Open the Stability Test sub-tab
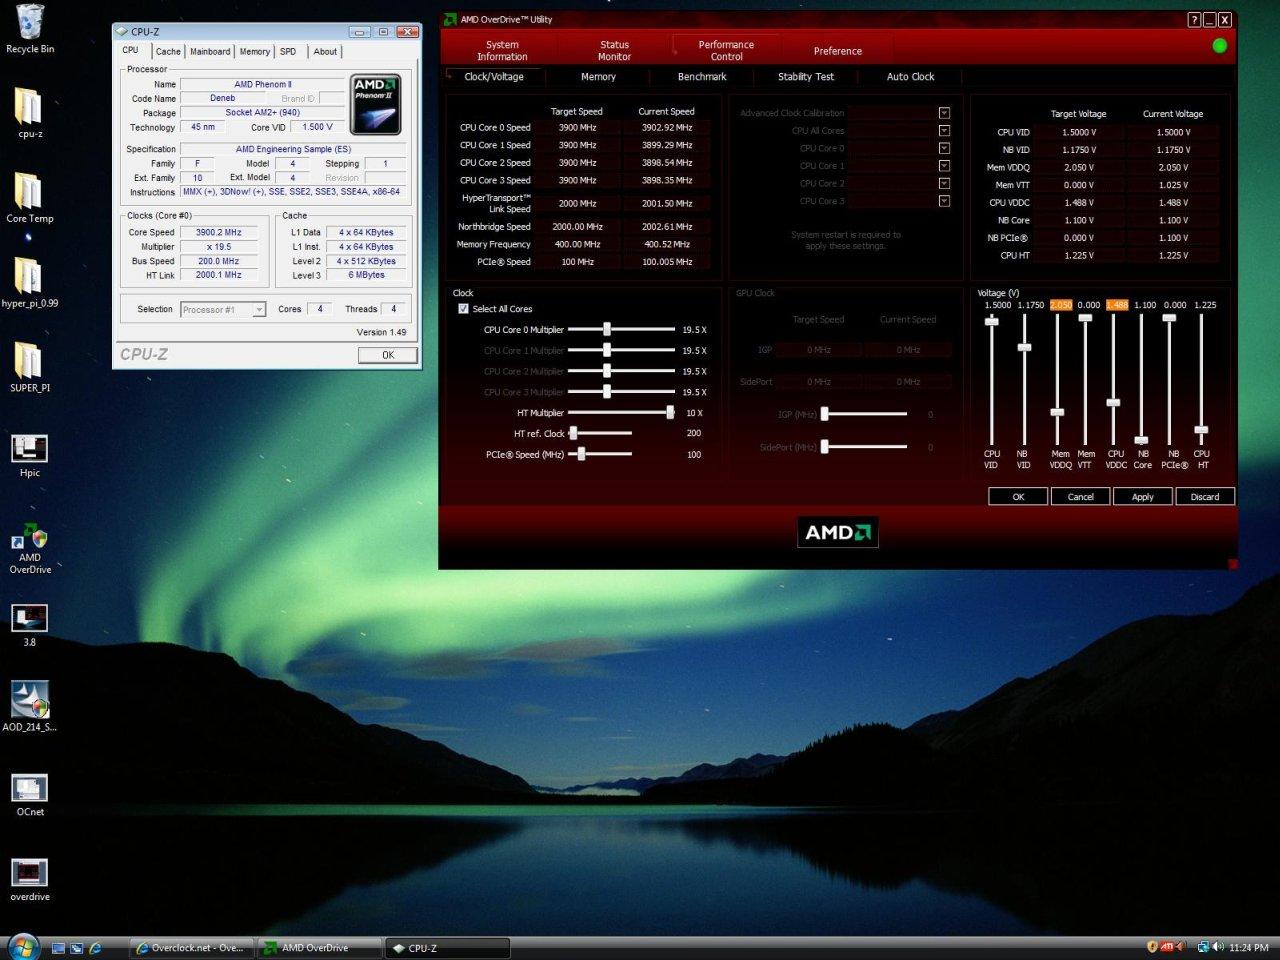The height and width of the screenshot is (960, 1280). tap(806, 77)
